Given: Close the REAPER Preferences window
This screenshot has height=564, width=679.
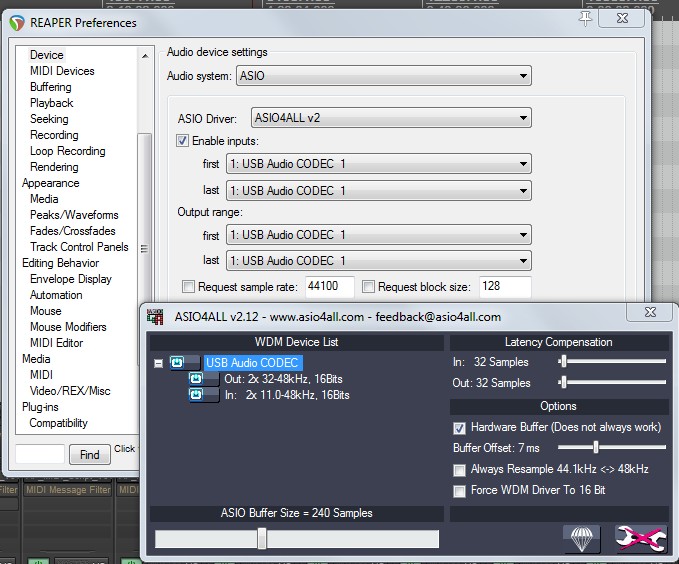Looking at the screenshot, I should (622, 19).
